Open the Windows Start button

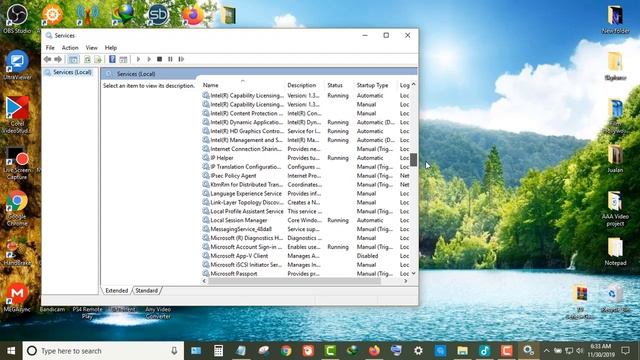click(11, 351)
